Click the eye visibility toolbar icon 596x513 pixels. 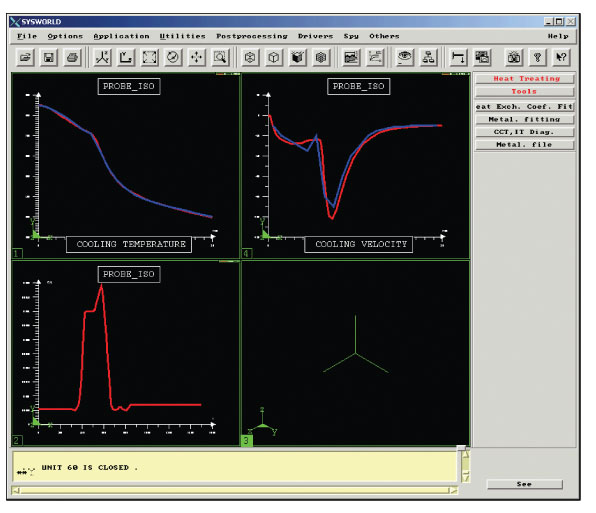(x=405, y=57)
